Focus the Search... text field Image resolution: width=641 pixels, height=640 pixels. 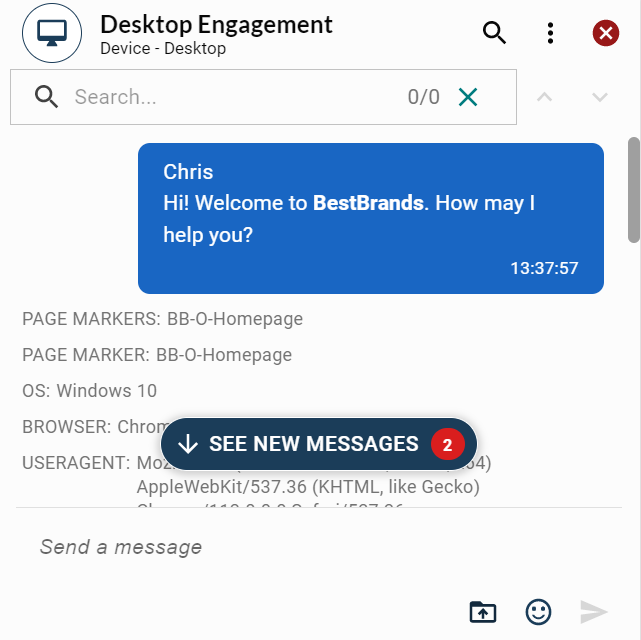point(230,97)
